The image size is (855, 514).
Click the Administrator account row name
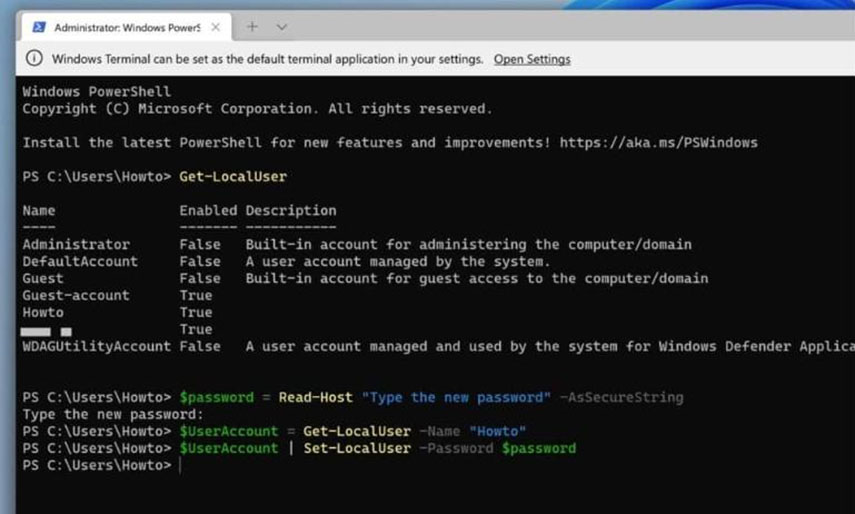(76, 244)
